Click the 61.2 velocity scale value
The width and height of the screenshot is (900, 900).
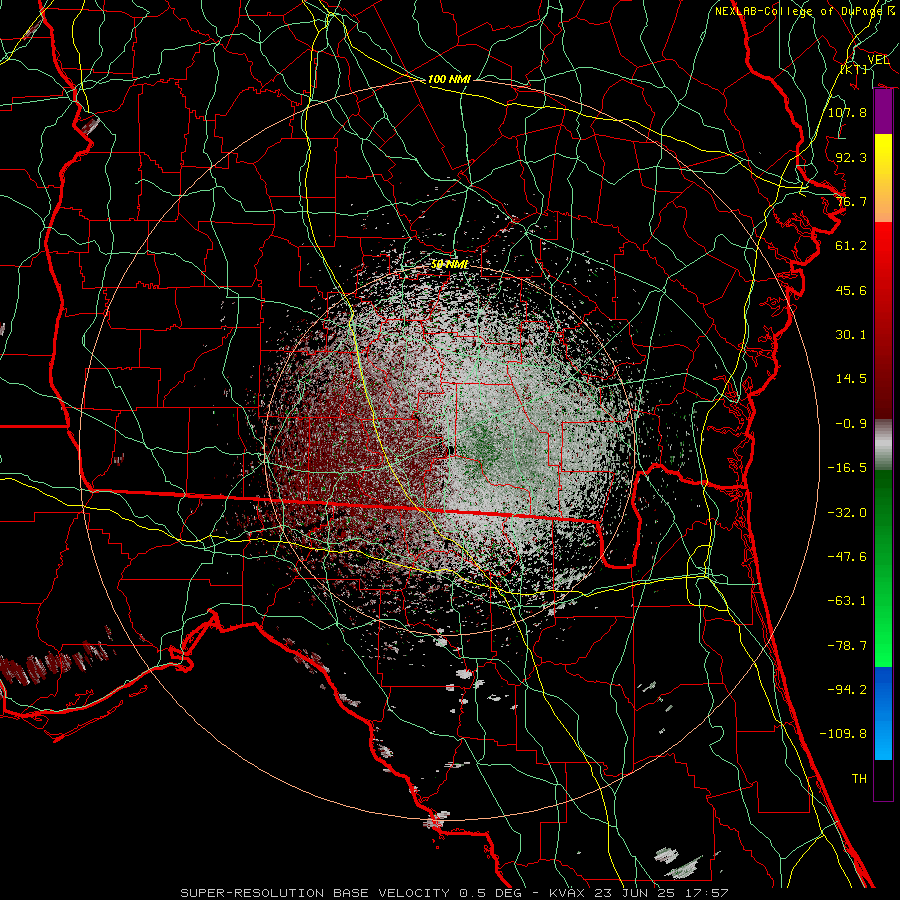(851, 246)
